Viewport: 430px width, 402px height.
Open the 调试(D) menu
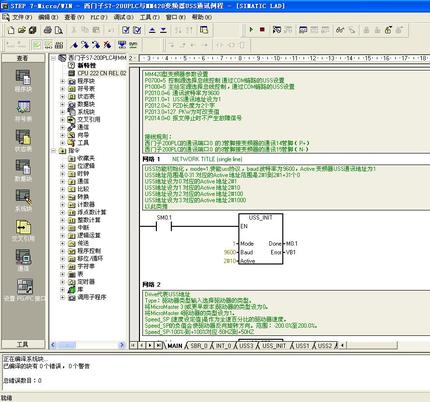tap(124, 17)
